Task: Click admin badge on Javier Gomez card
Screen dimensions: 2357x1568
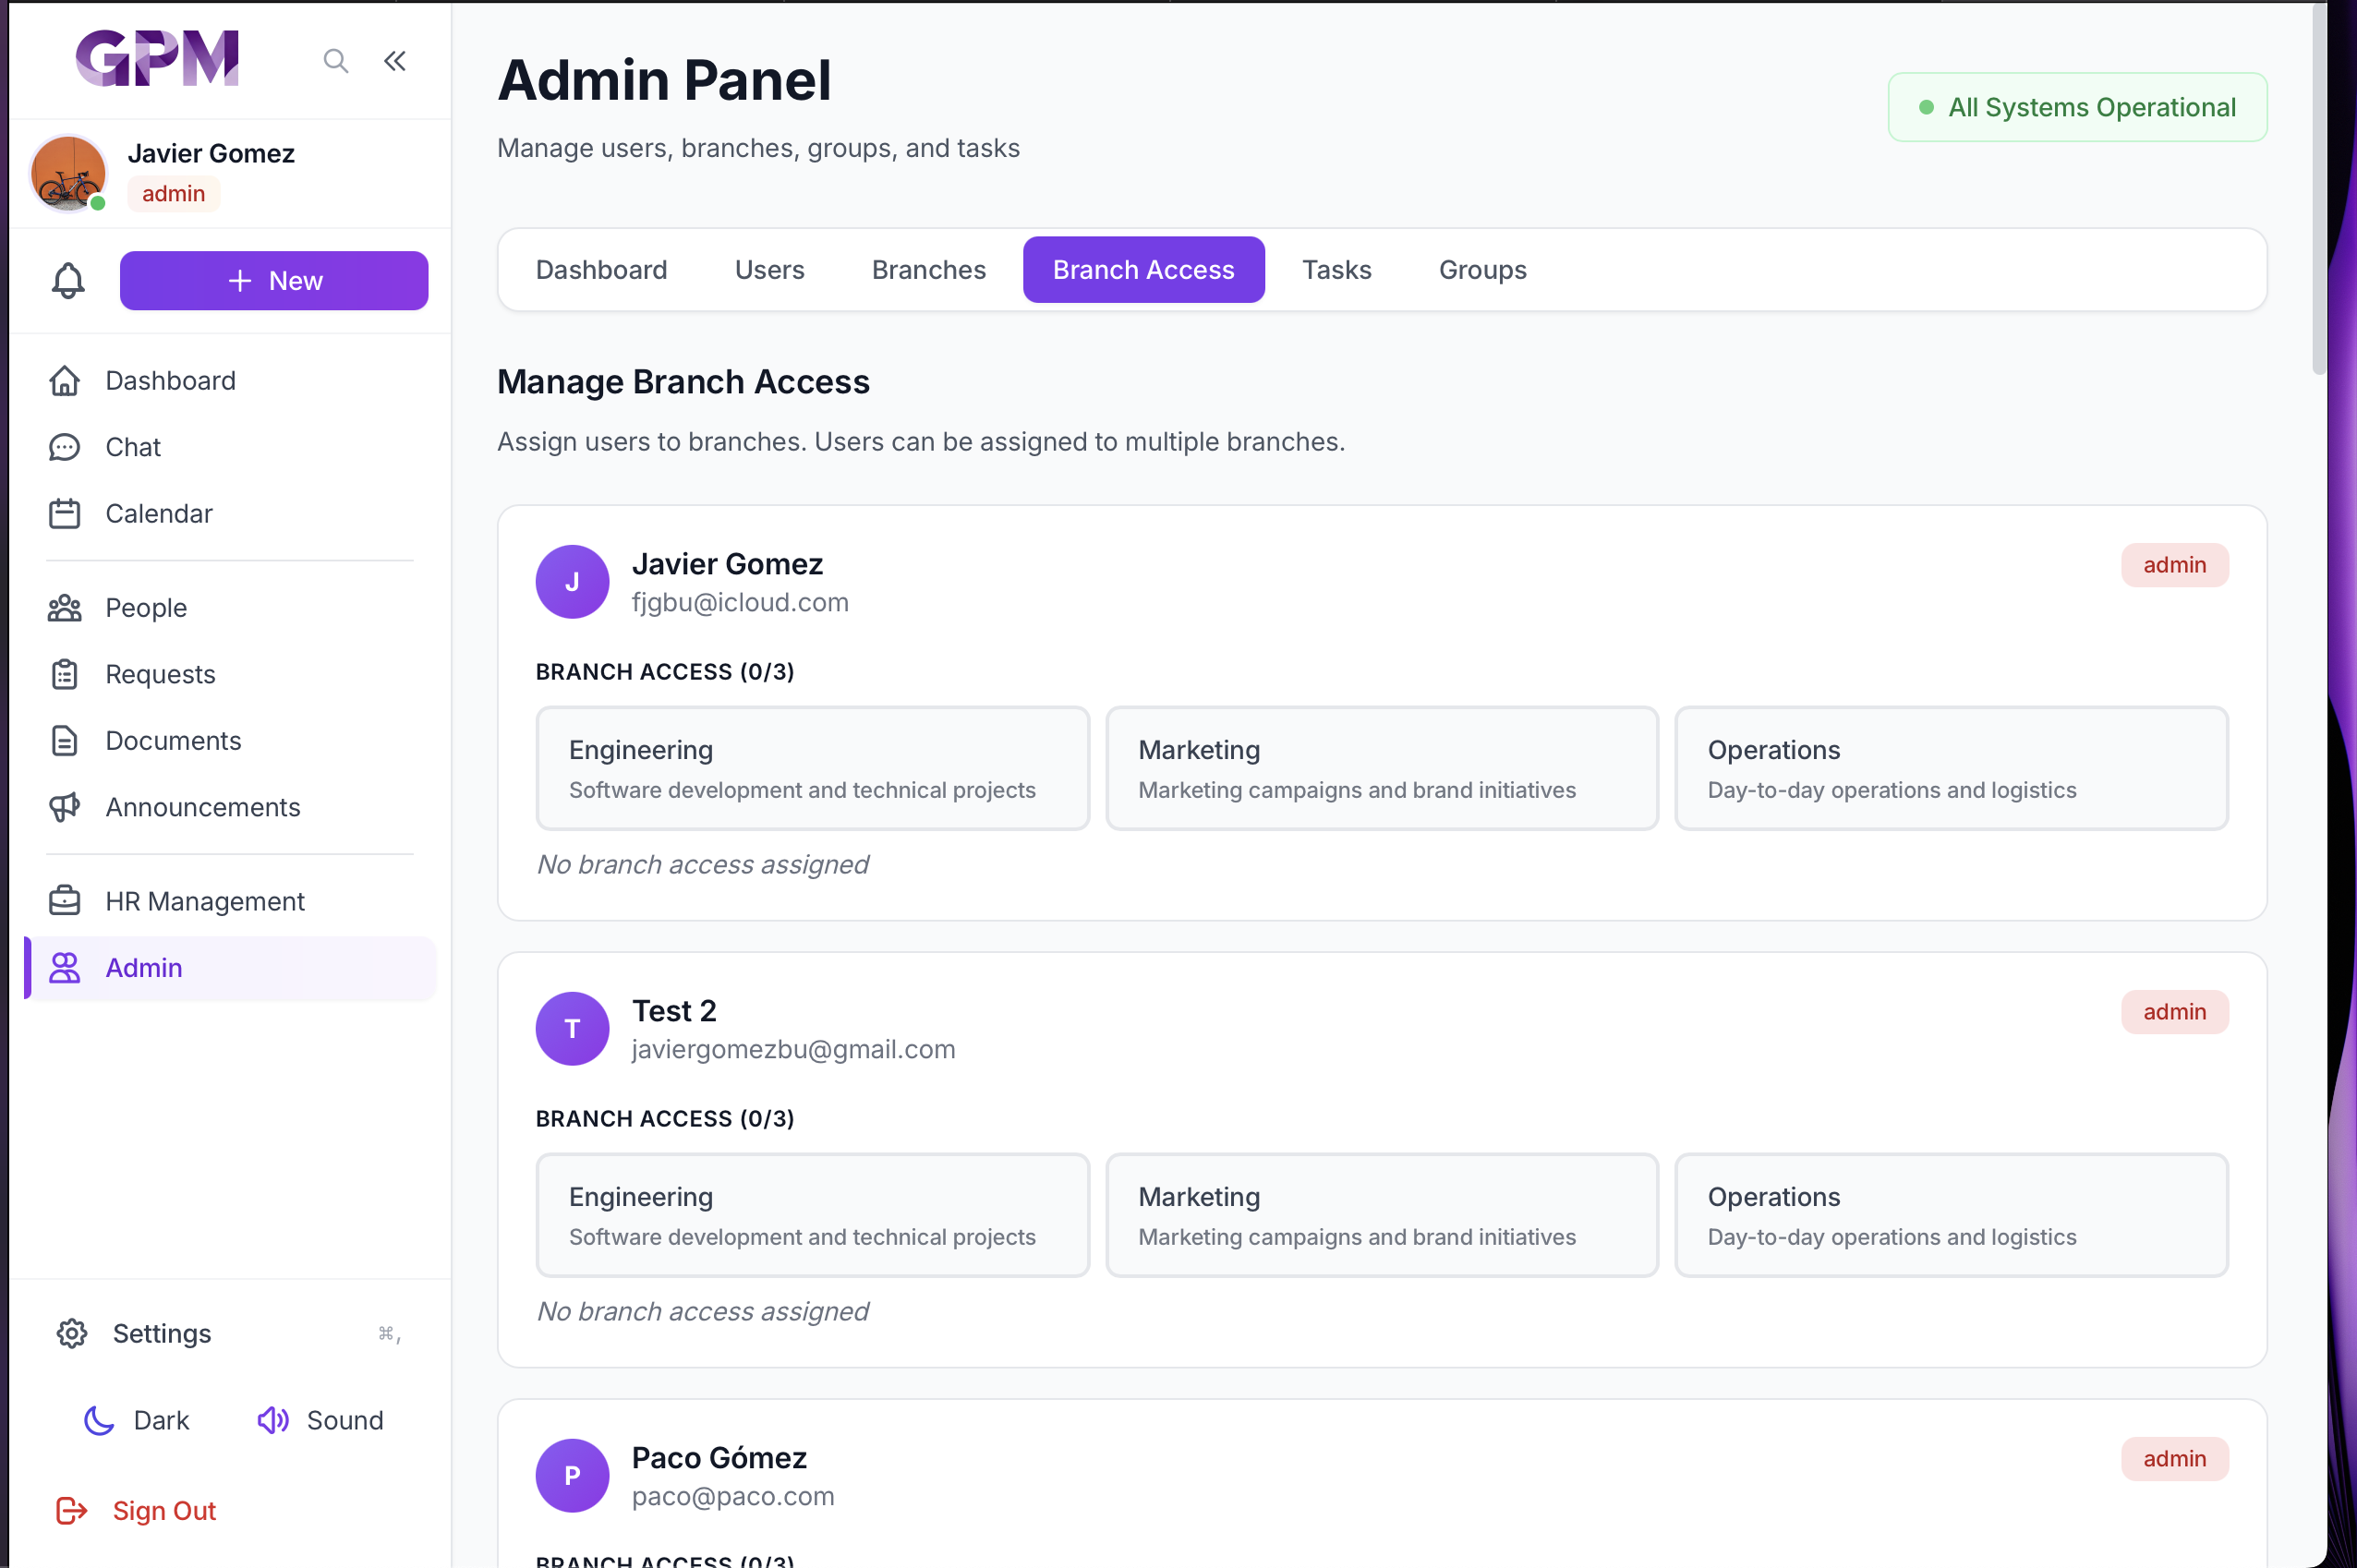Action: tap(2174, 565)
